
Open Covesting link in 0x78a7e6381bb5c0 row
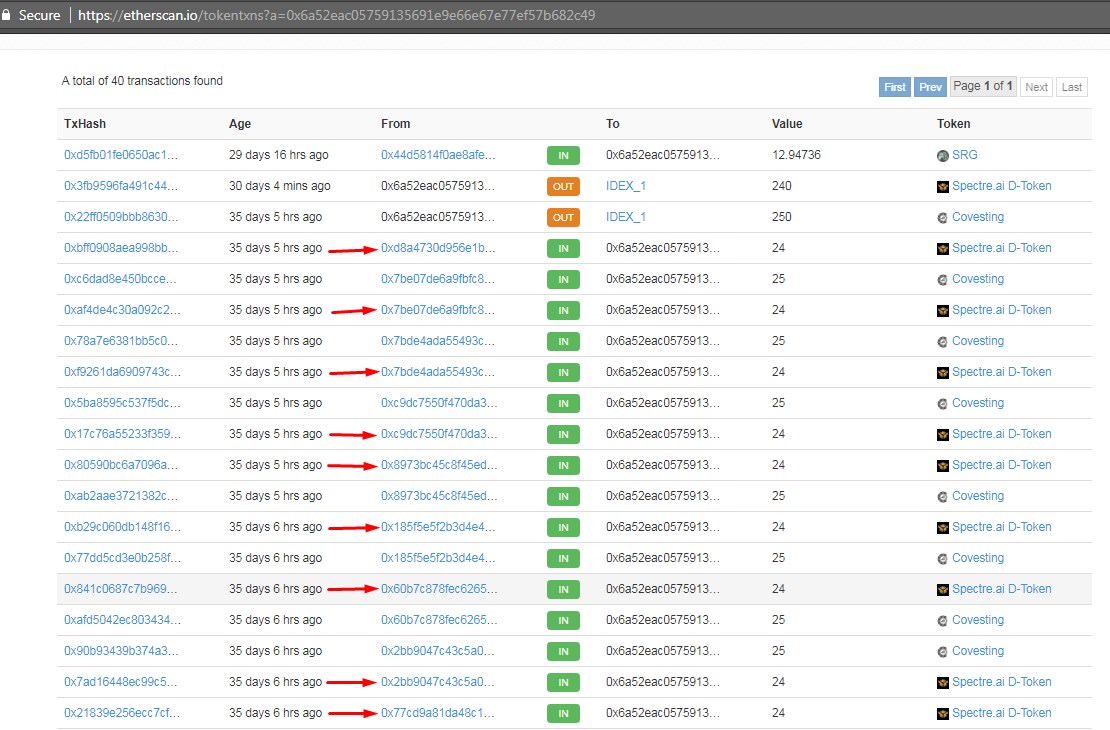click(x=978, y=341)
